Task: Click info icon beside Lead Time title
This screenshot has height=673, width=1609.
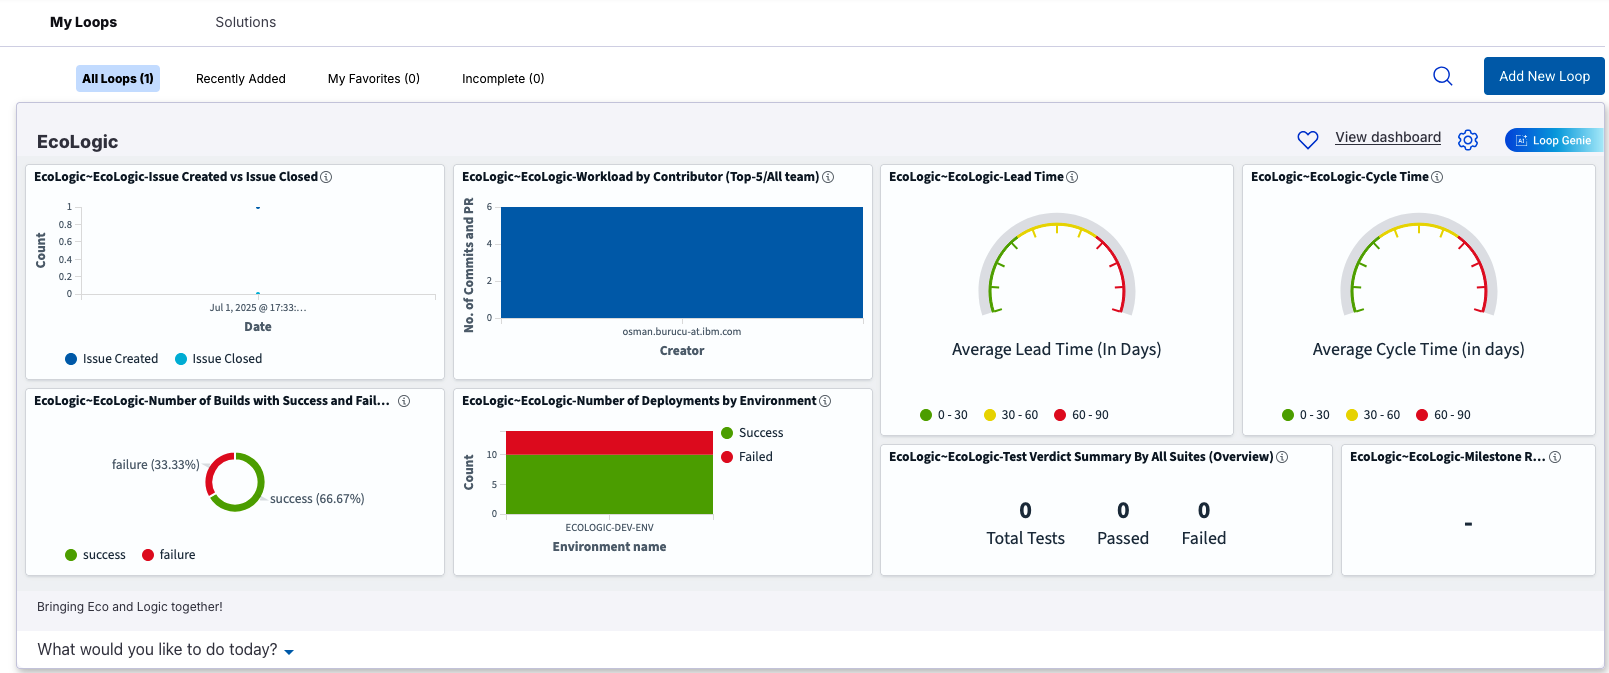Action: click(1072, 177)
